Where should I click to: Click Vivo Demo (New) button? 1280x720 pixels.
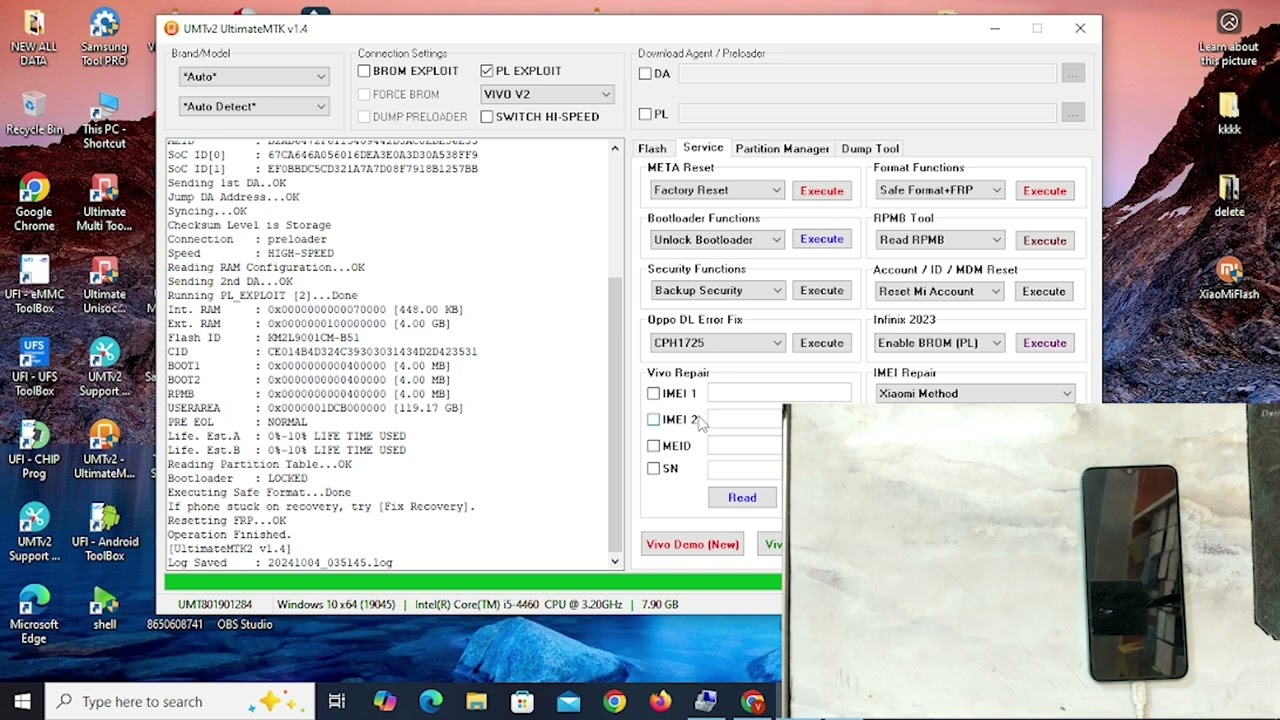click(x=692, y=545)
